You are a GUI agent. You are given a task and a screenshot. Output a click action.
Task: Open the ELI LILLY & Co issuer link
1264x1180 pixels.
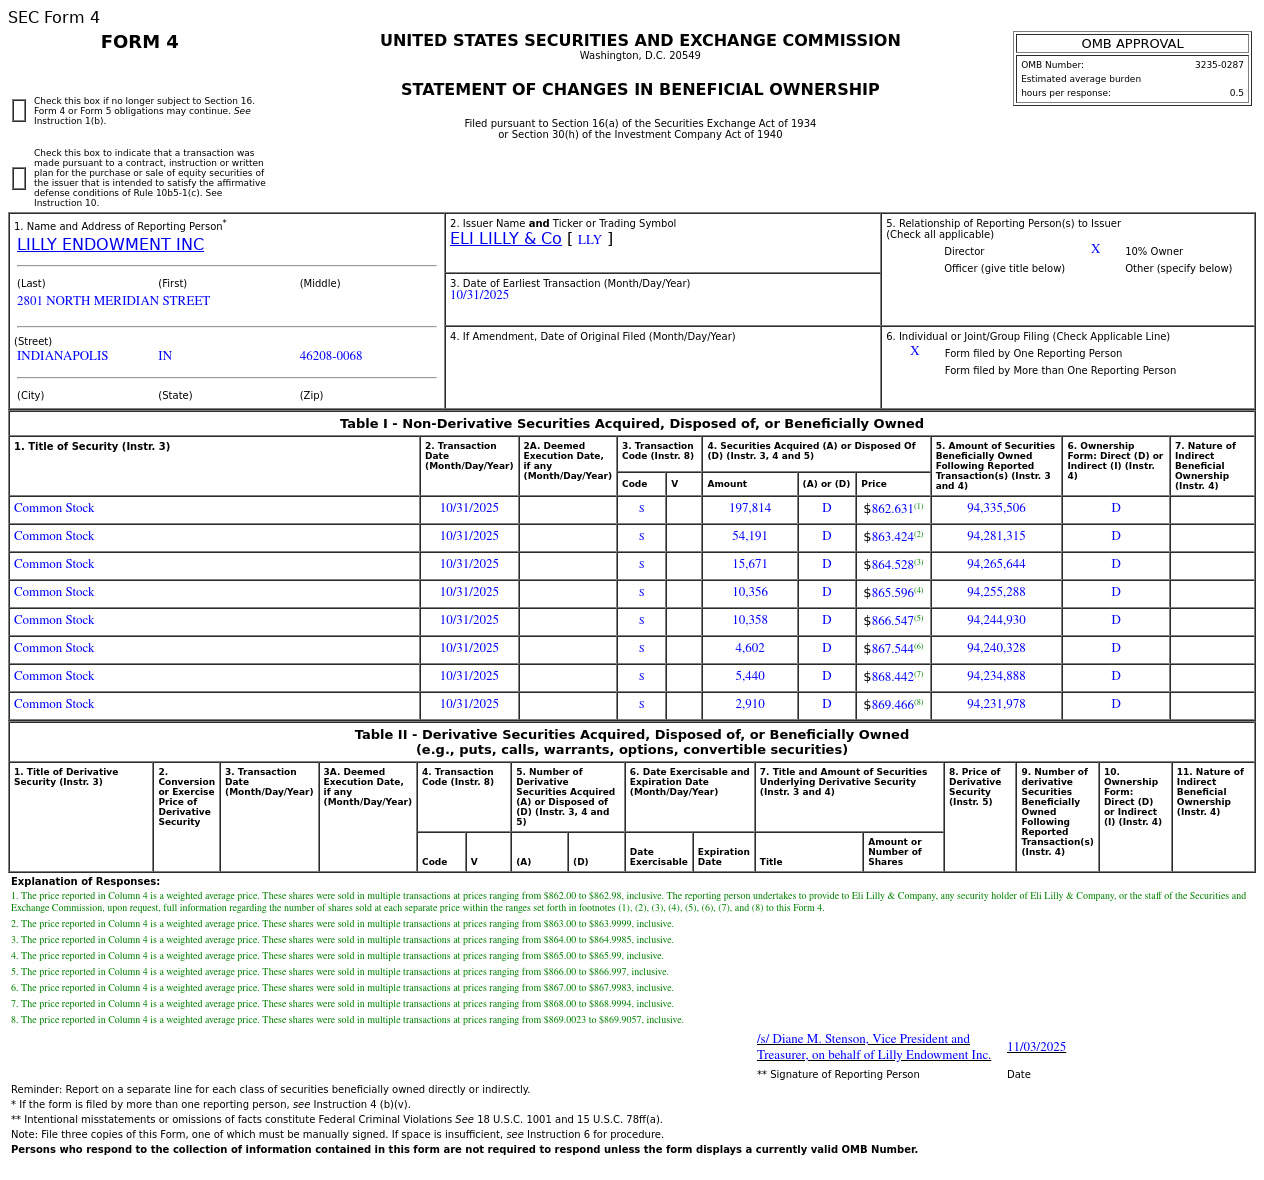click(505, 239)
